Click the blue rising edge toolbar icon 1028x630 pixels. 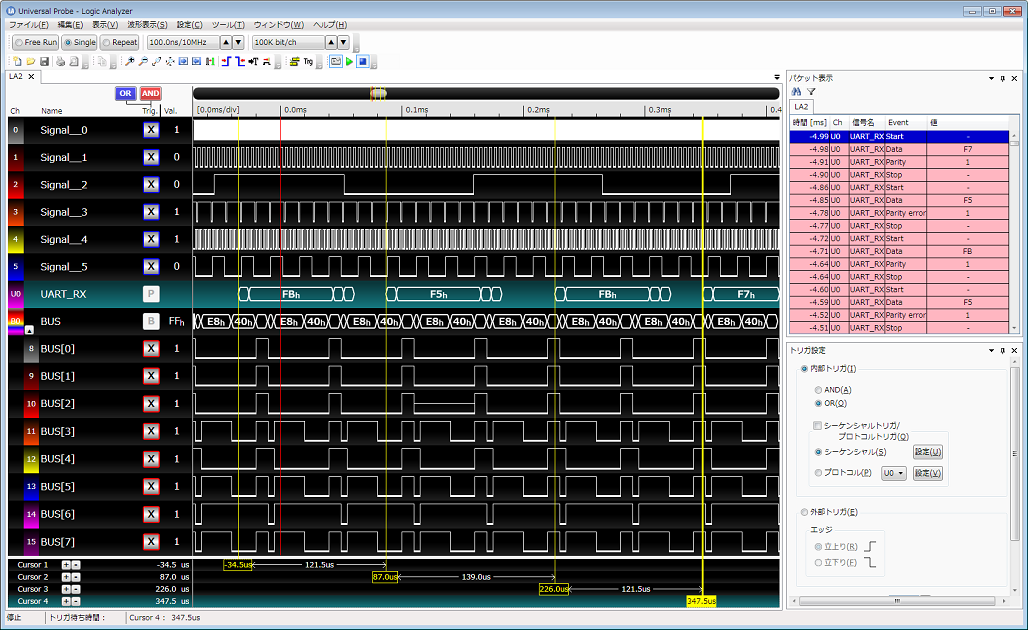coord(227,62)
